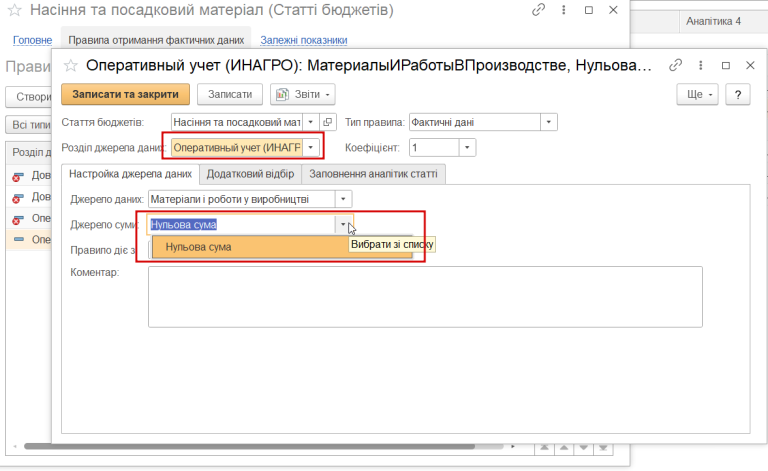This screenshot has width=768, height=471.
Task: Switch to Заповнення аналітик статті tab
Action: pyautogui.click(x=373, y=174)
